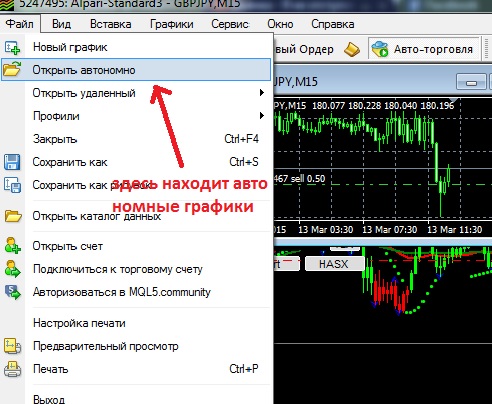Viewport: 492px width, 404px height.
Task: Click the Сохранить как рисунок icon
Action: point(12,185)
